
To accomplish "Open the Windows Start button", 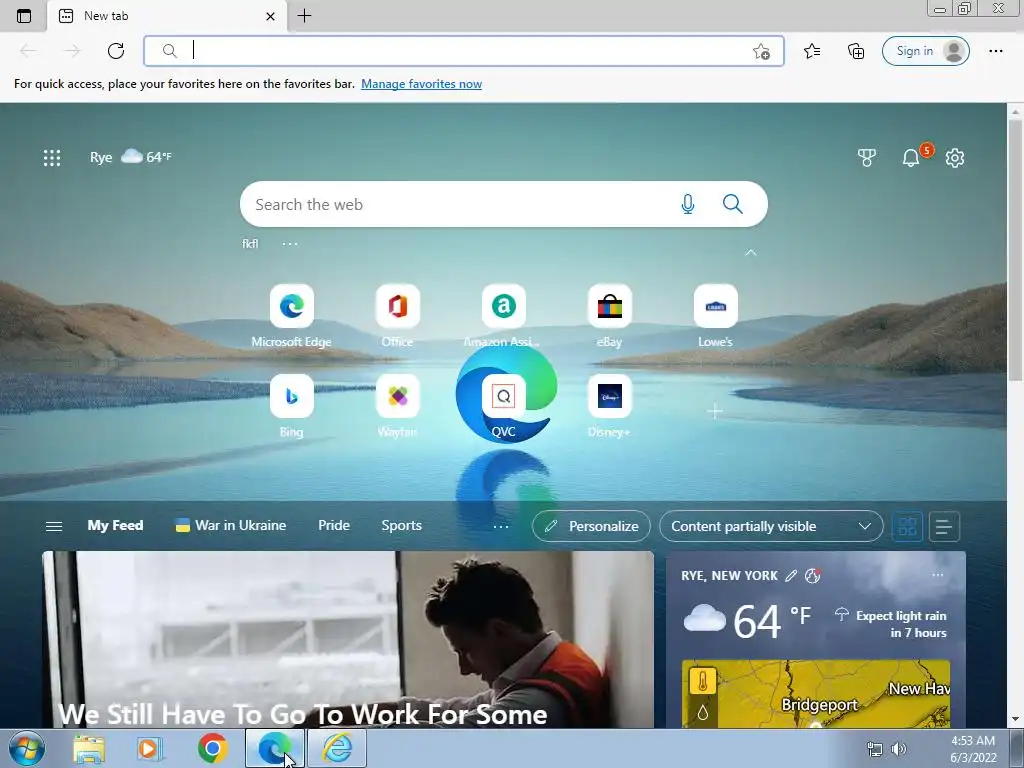I will [x=27, y=748].
